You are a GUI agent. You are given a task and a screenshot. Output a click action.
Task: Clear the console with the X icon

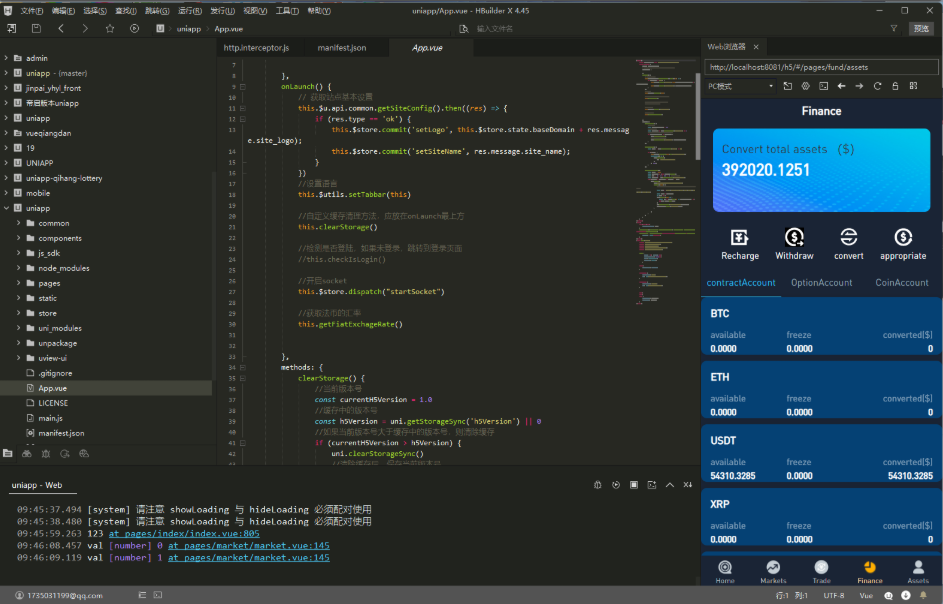tap(687, 485)
